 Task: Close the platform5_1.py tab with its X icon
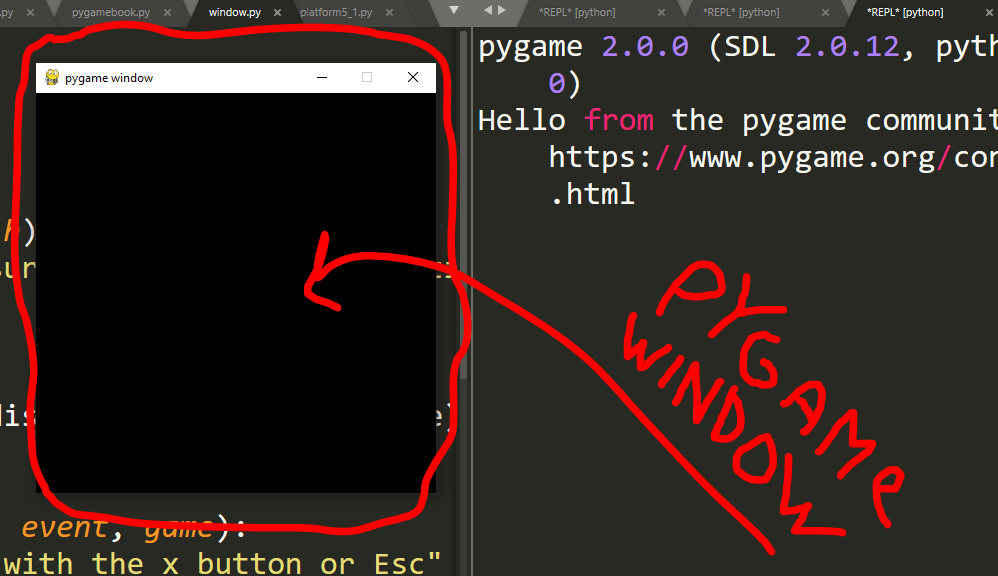tap(389, 12)
